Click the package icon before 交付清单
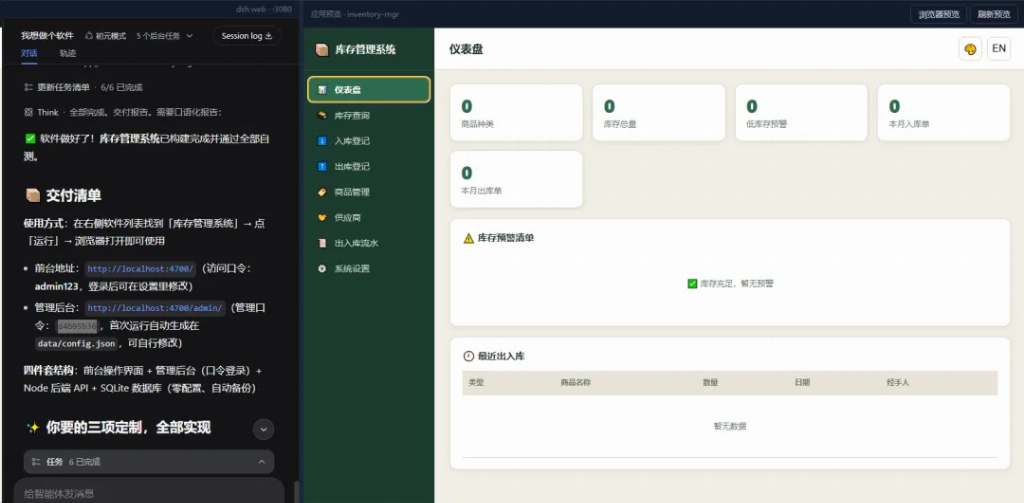Image resolution: width=1024 pixels, height=503 pixels. (33, 195)
